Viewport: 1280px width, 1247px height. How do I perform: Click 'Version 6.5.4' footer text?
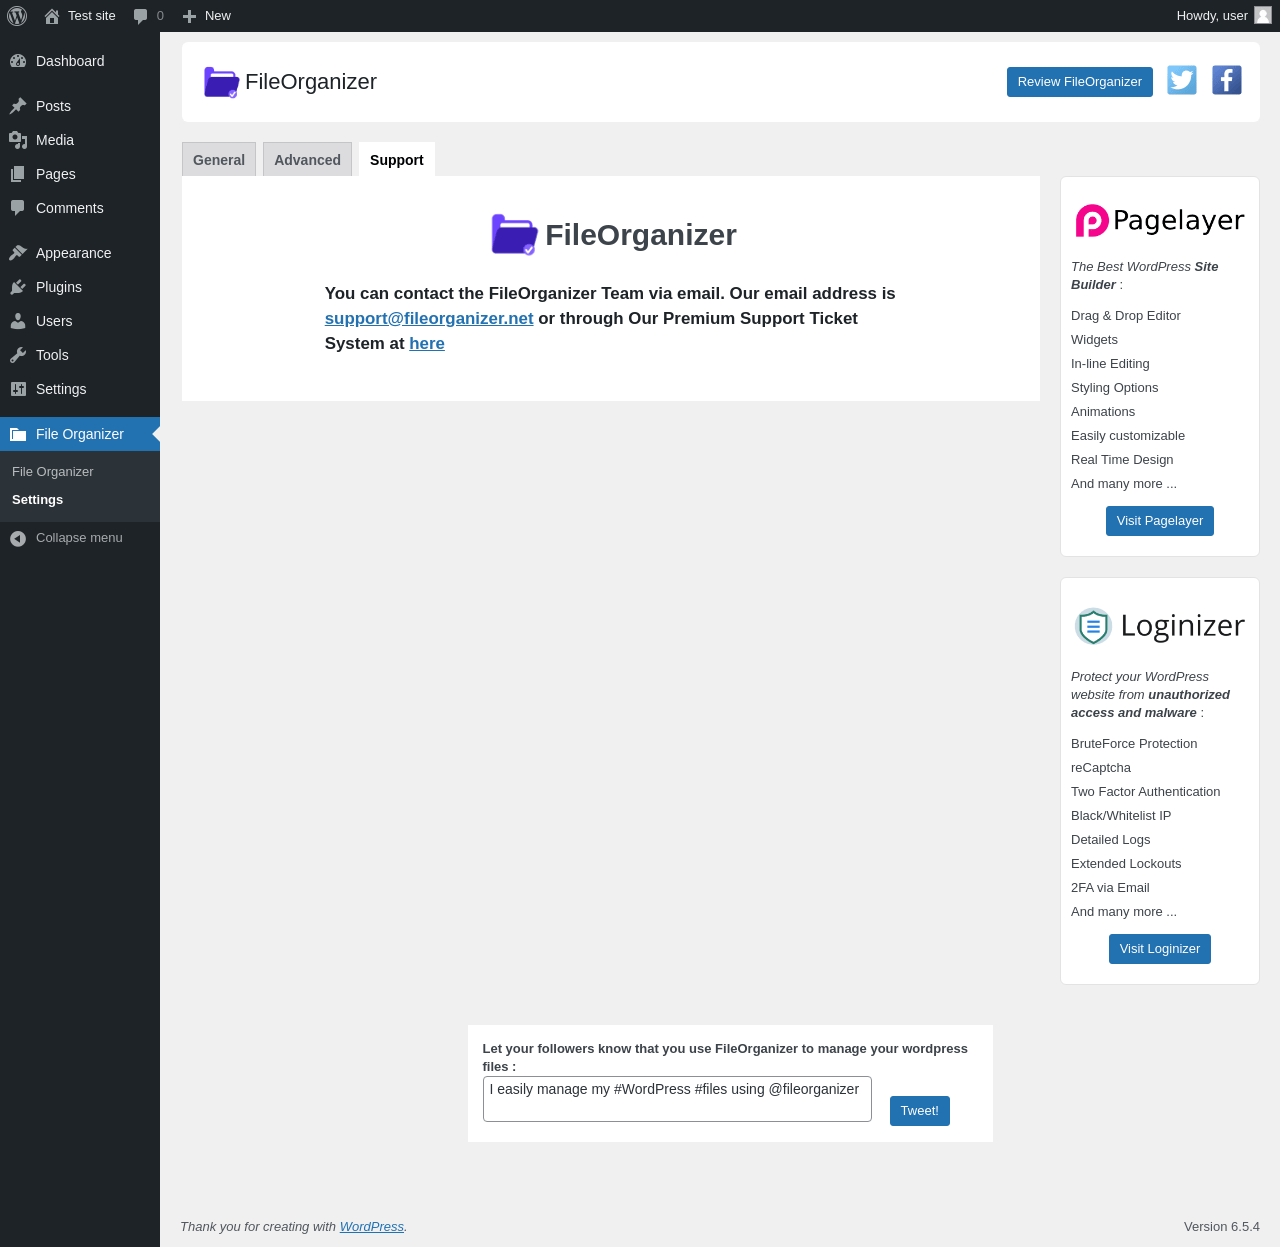point(1222,1227)
